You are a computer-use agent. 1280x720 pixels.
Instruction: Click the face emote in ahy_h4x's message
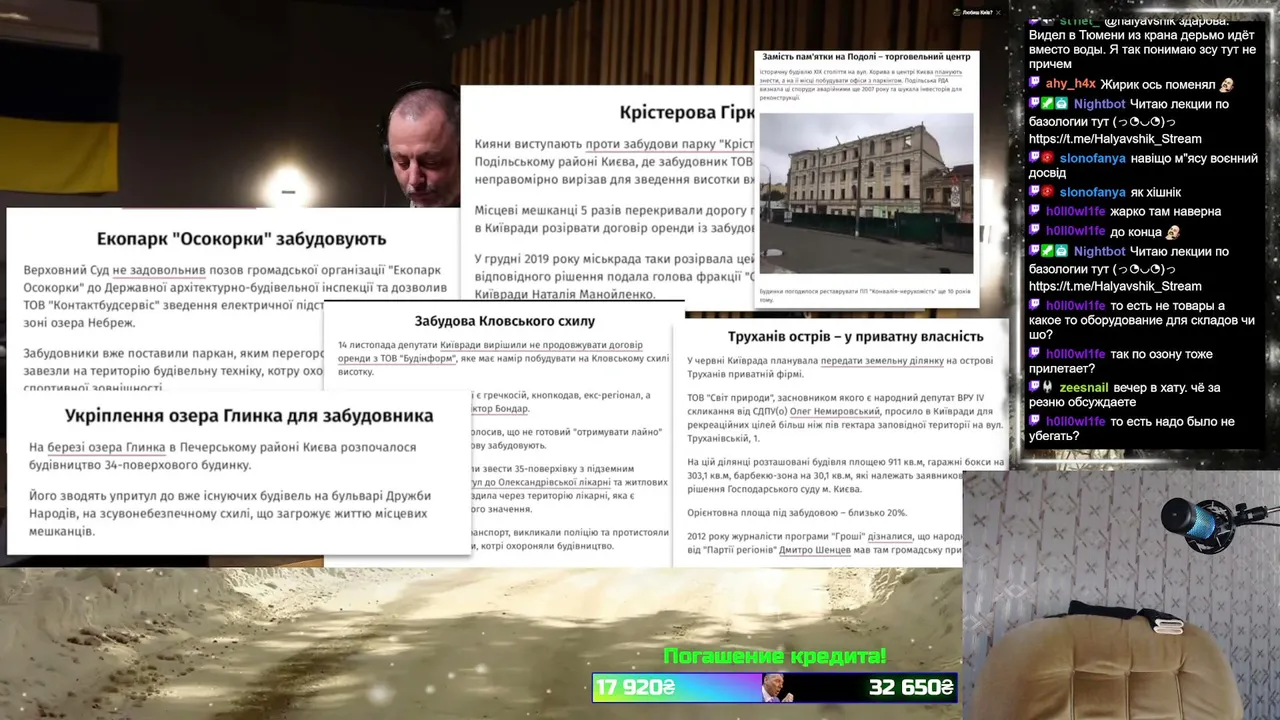[1227, 84]
